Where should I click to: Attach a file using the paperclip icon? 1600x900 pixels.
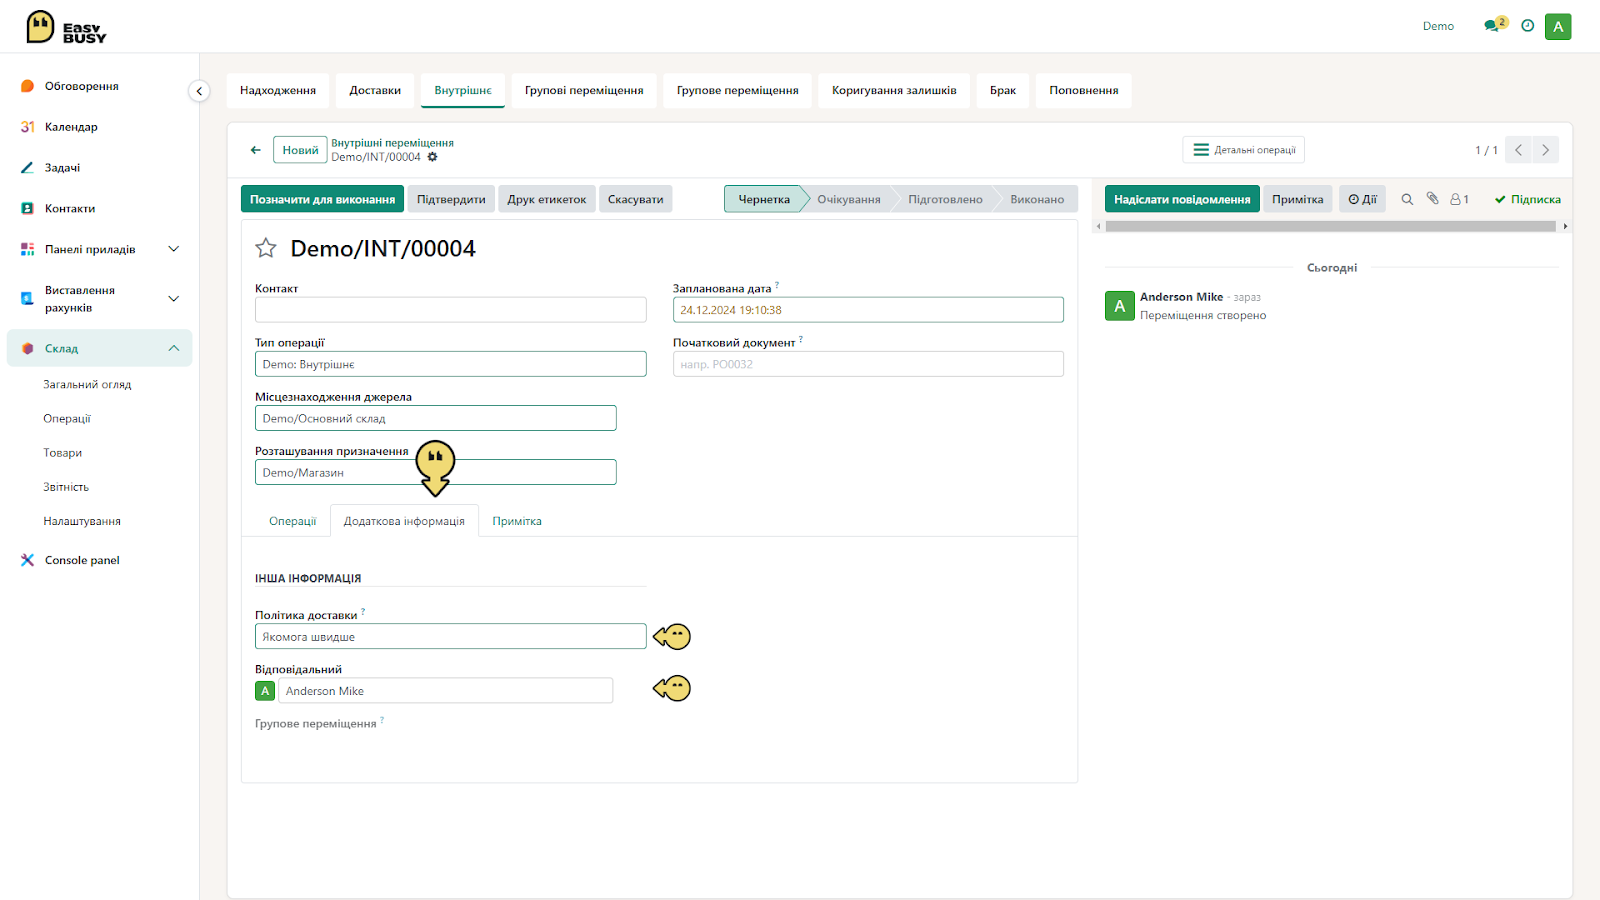click(x=1432, y=199)
